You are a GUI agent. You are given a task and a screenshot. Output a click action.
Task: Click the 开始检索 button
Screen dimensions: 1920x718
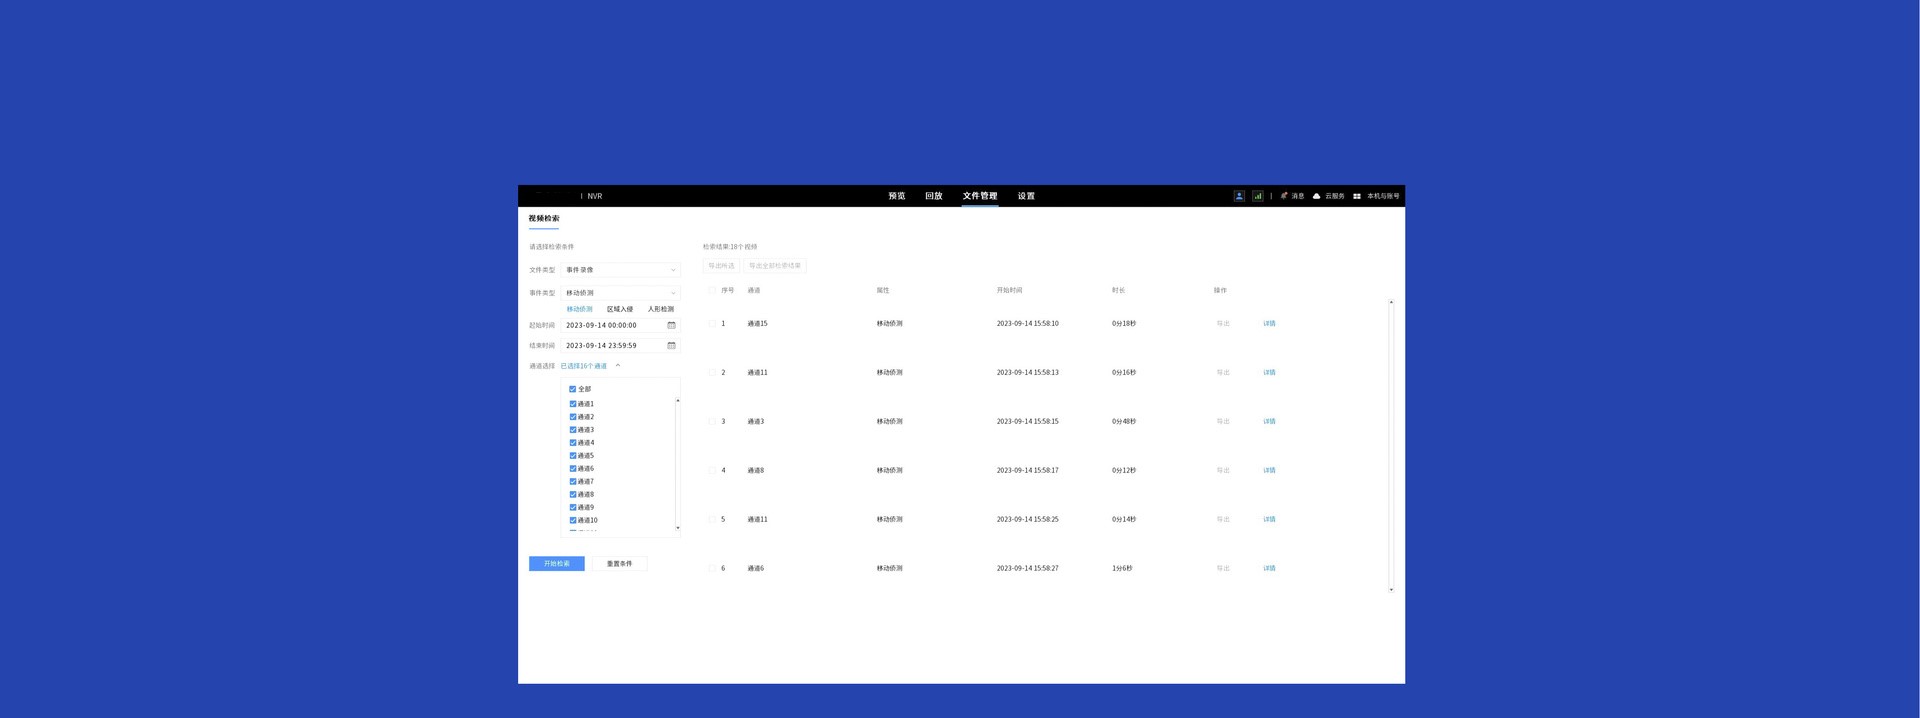[x=557, y=564]
